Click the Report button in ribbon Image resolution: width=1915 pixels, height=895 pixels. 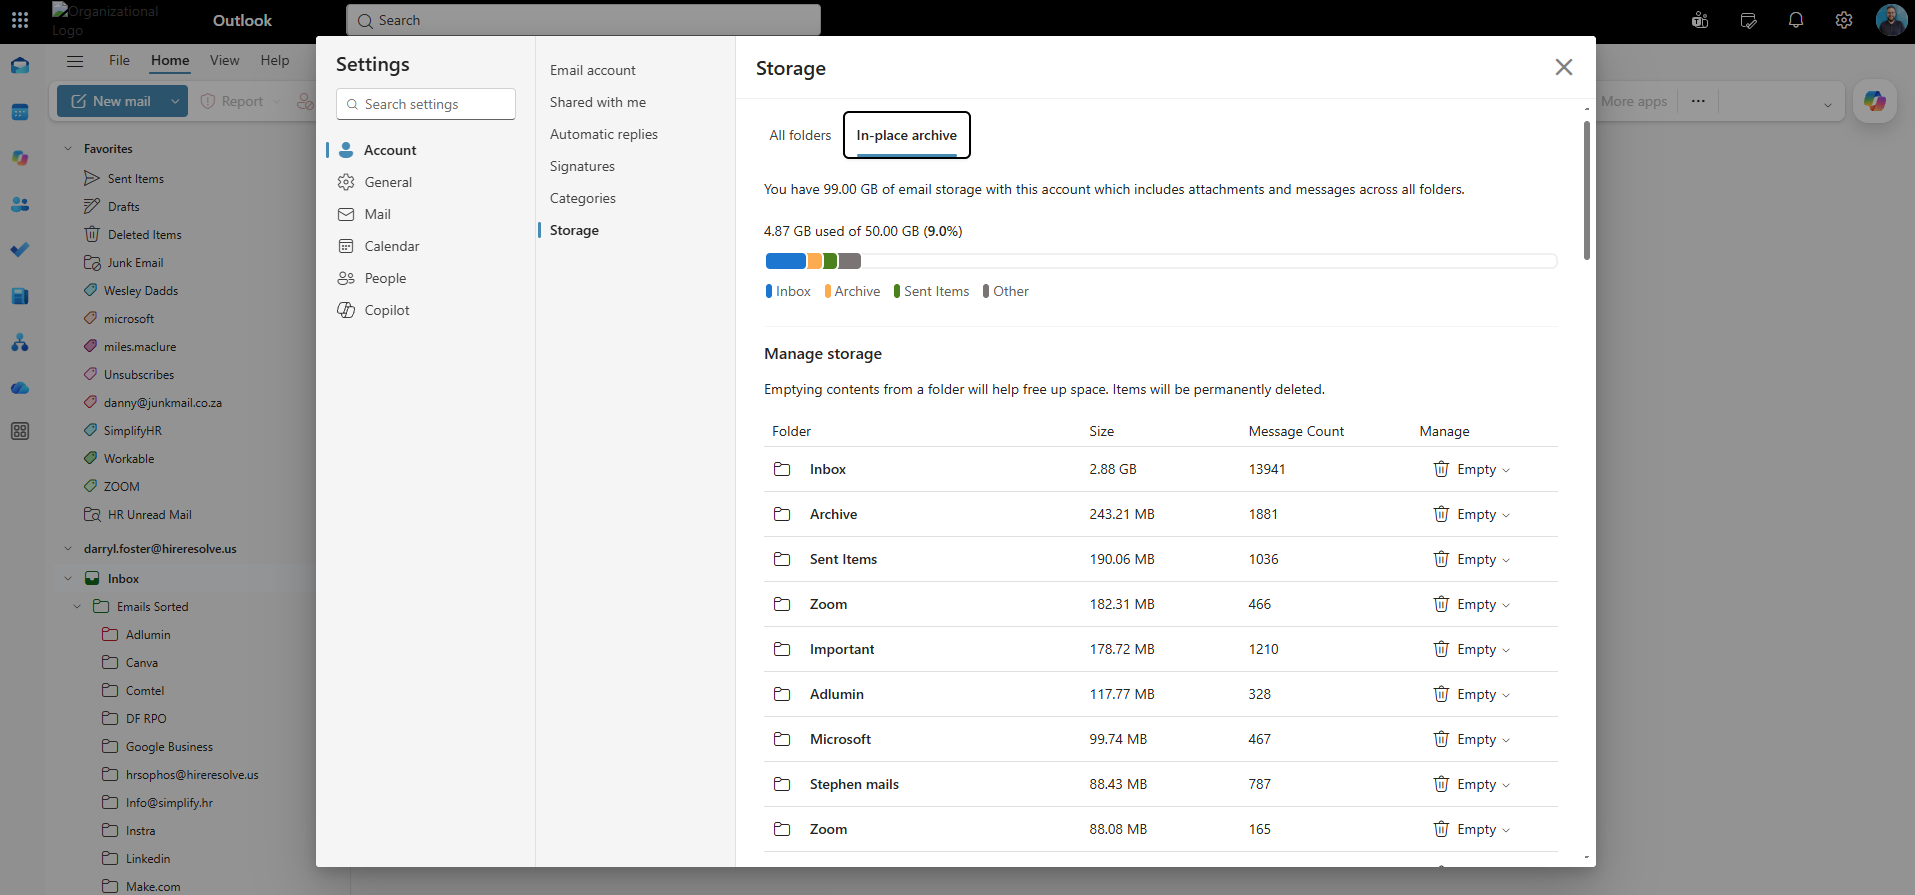coord(232,101)
